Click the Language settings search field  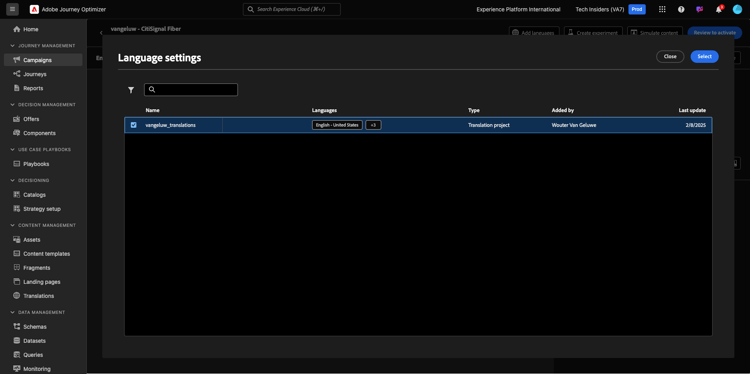click(x=191, y=89)
